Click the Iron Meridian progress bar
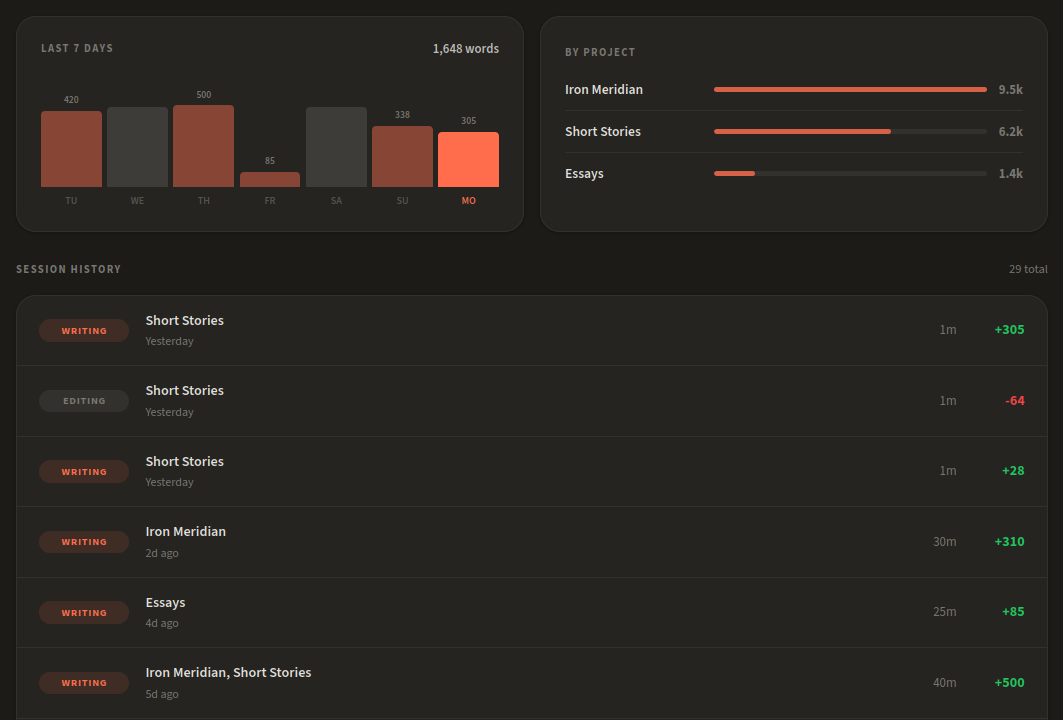The image size is (1063, 720). 850,89
